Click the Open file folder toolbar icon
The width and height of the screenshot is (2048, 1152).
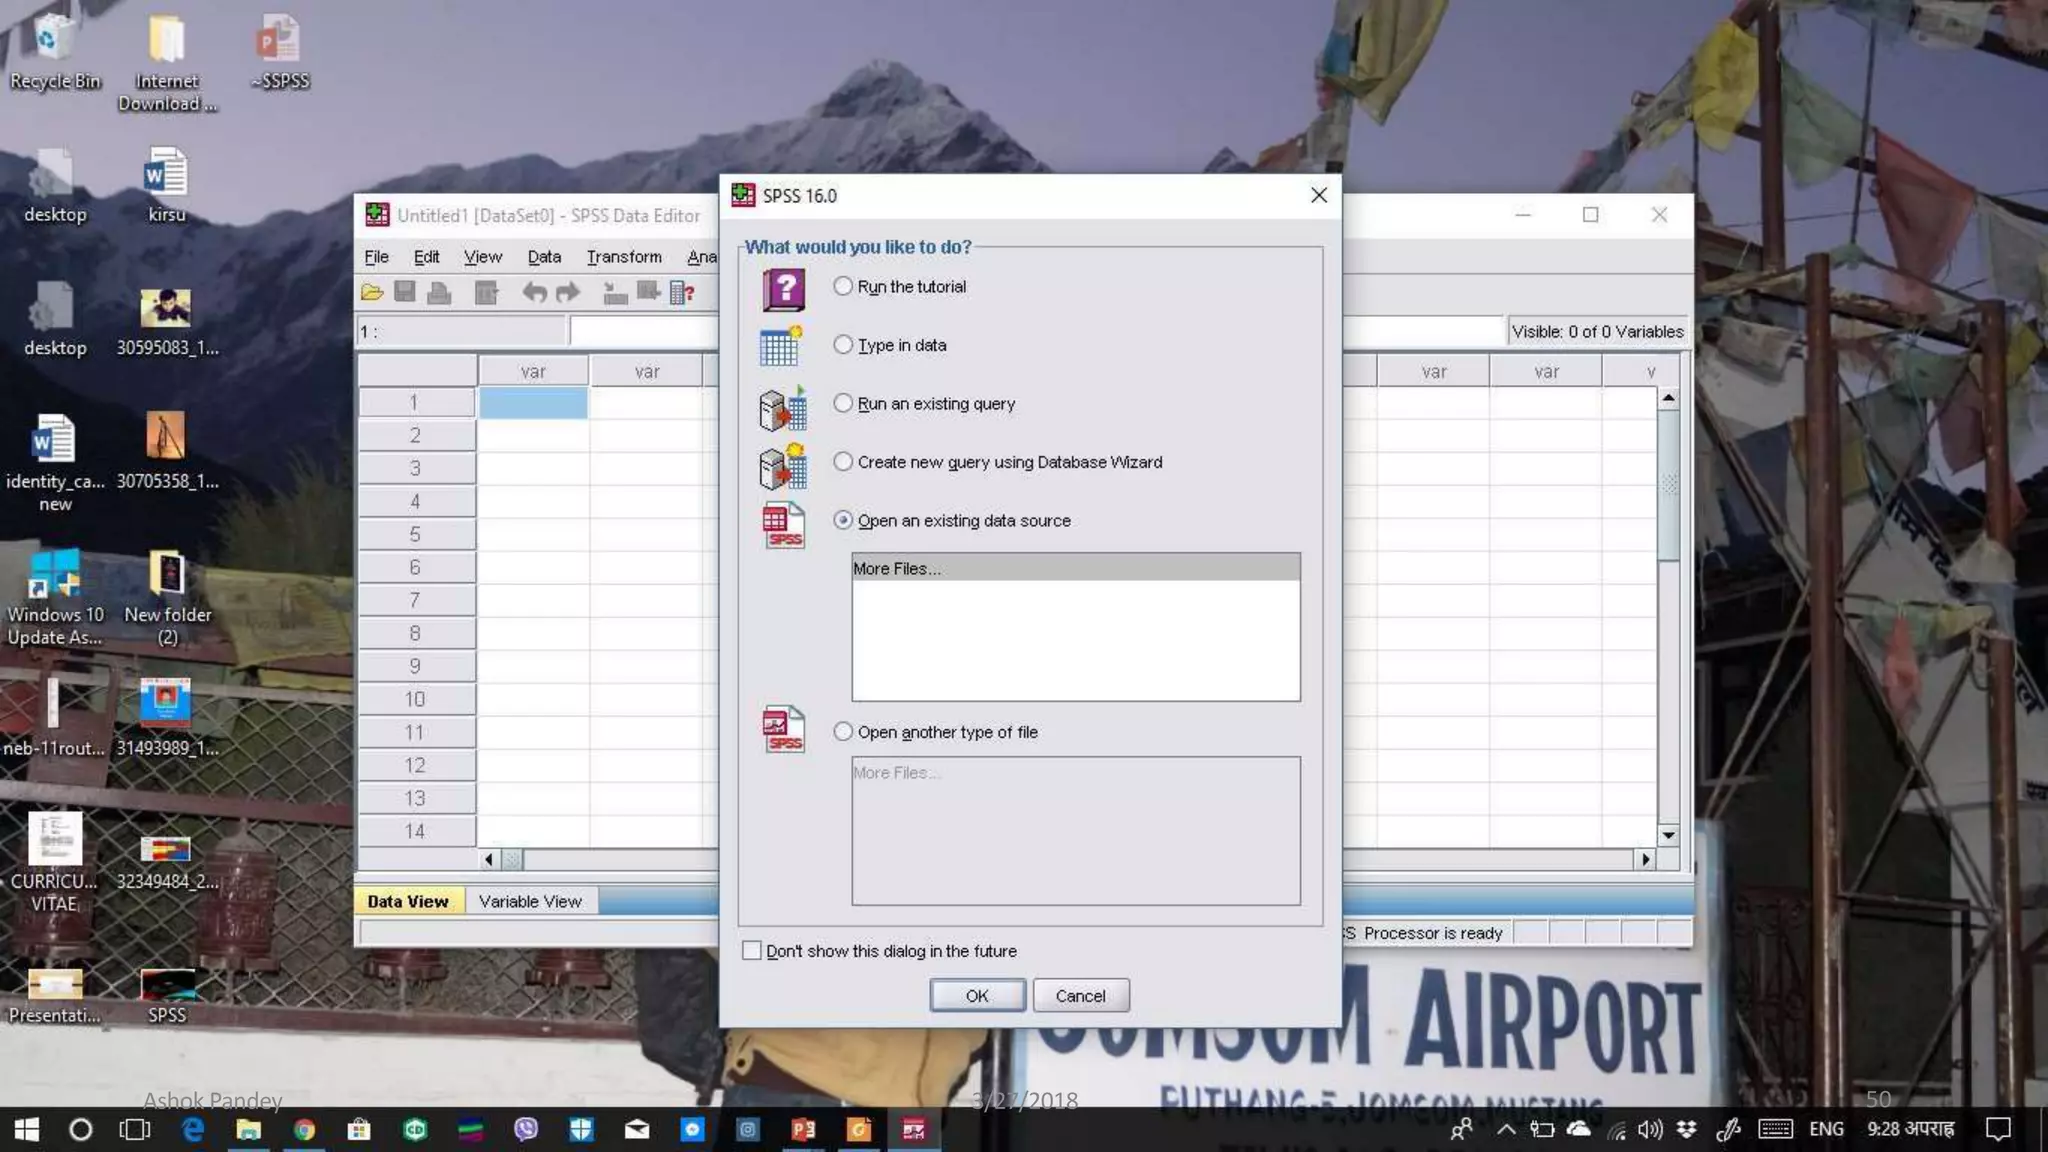tap(372, 293)
